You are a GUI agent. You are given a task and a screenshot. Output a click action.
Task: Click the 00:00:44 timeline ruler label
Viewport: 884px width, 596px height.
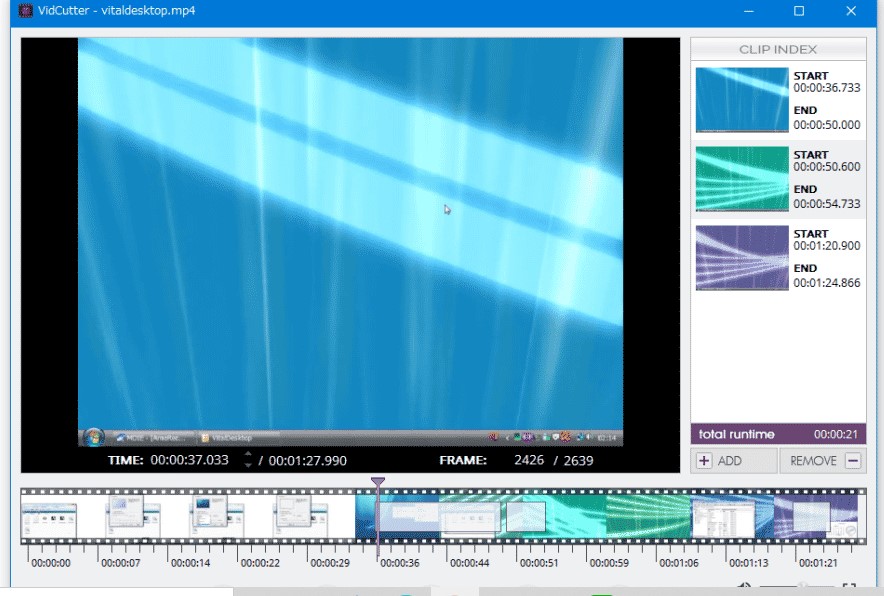[470, 563]
